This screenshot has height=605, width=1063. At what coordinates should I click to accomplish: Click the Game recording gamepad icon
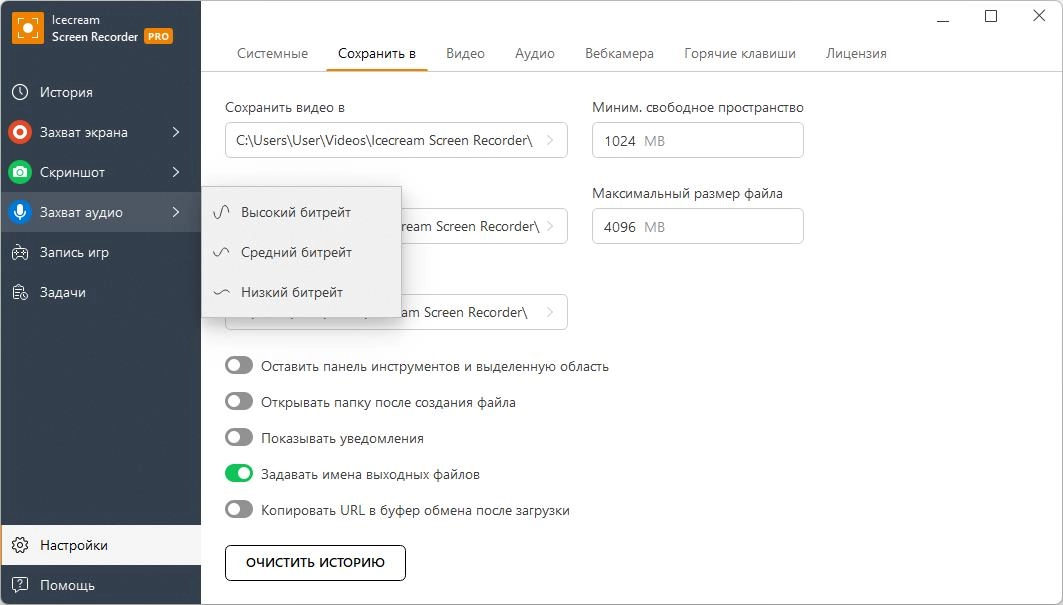[20, 252]
